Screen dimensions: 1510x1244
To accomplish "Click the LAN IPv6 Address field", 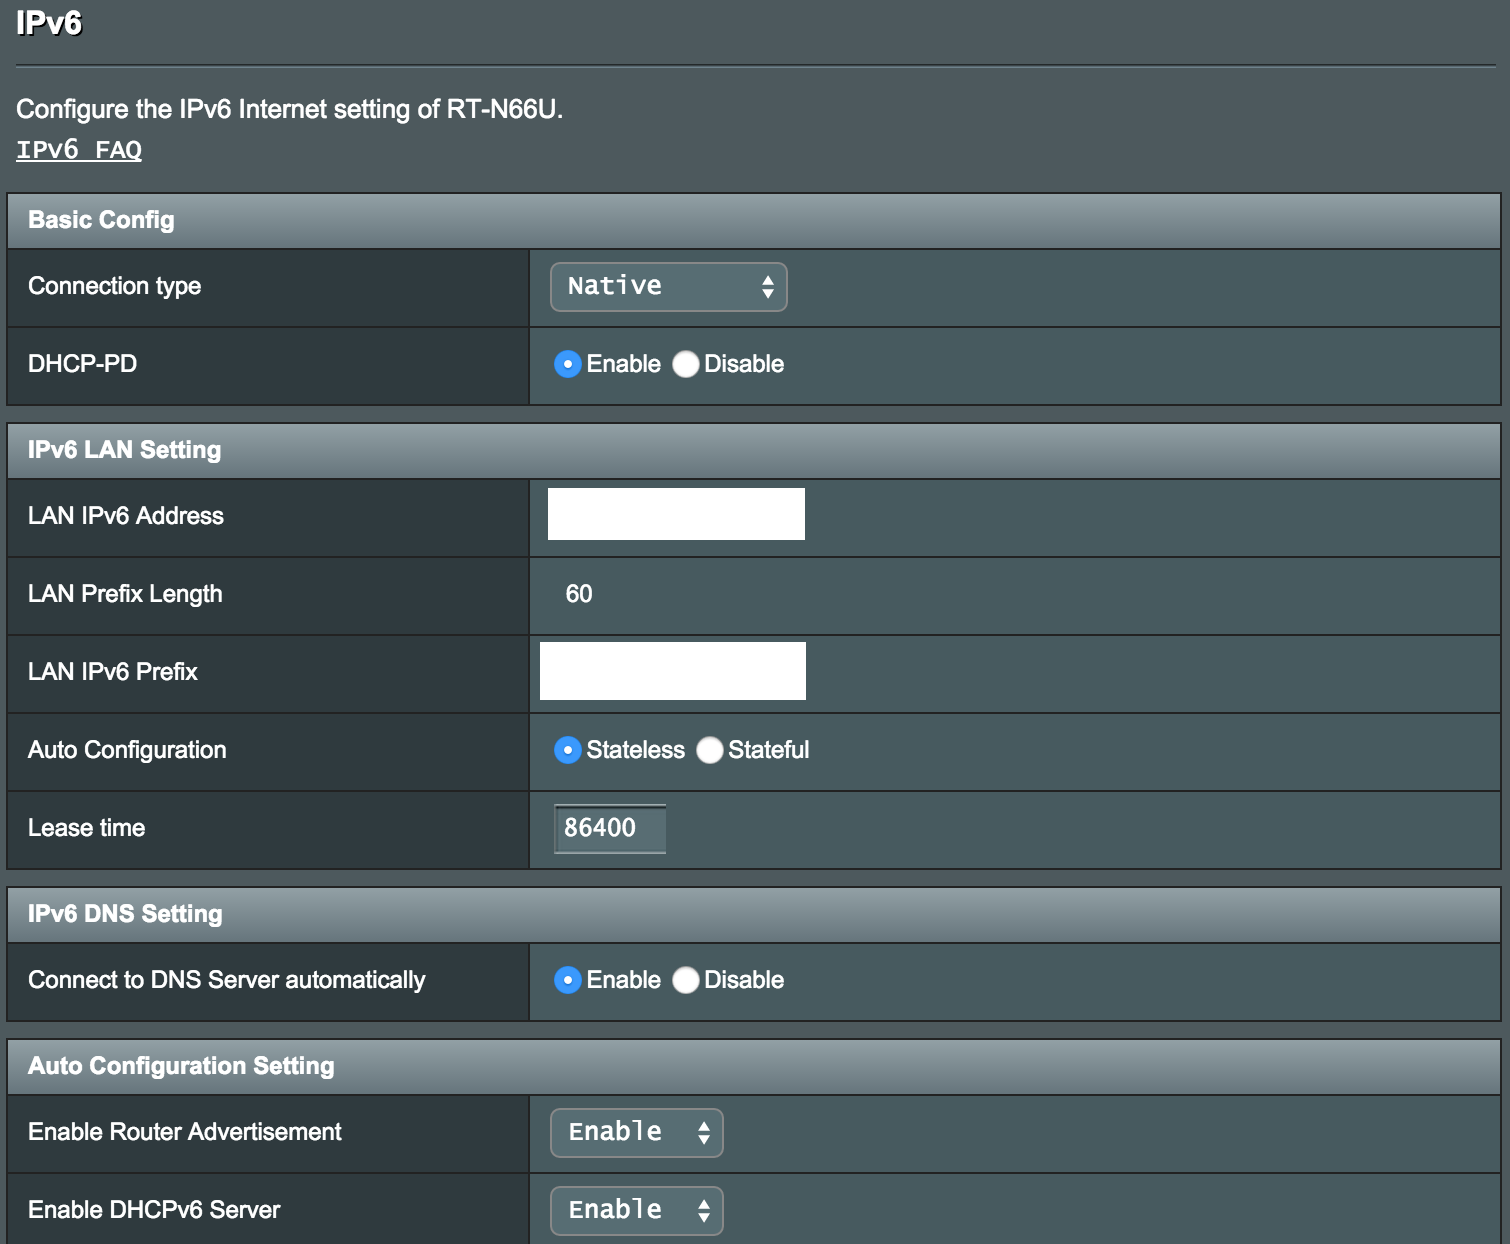I will (x=676, y=514).
